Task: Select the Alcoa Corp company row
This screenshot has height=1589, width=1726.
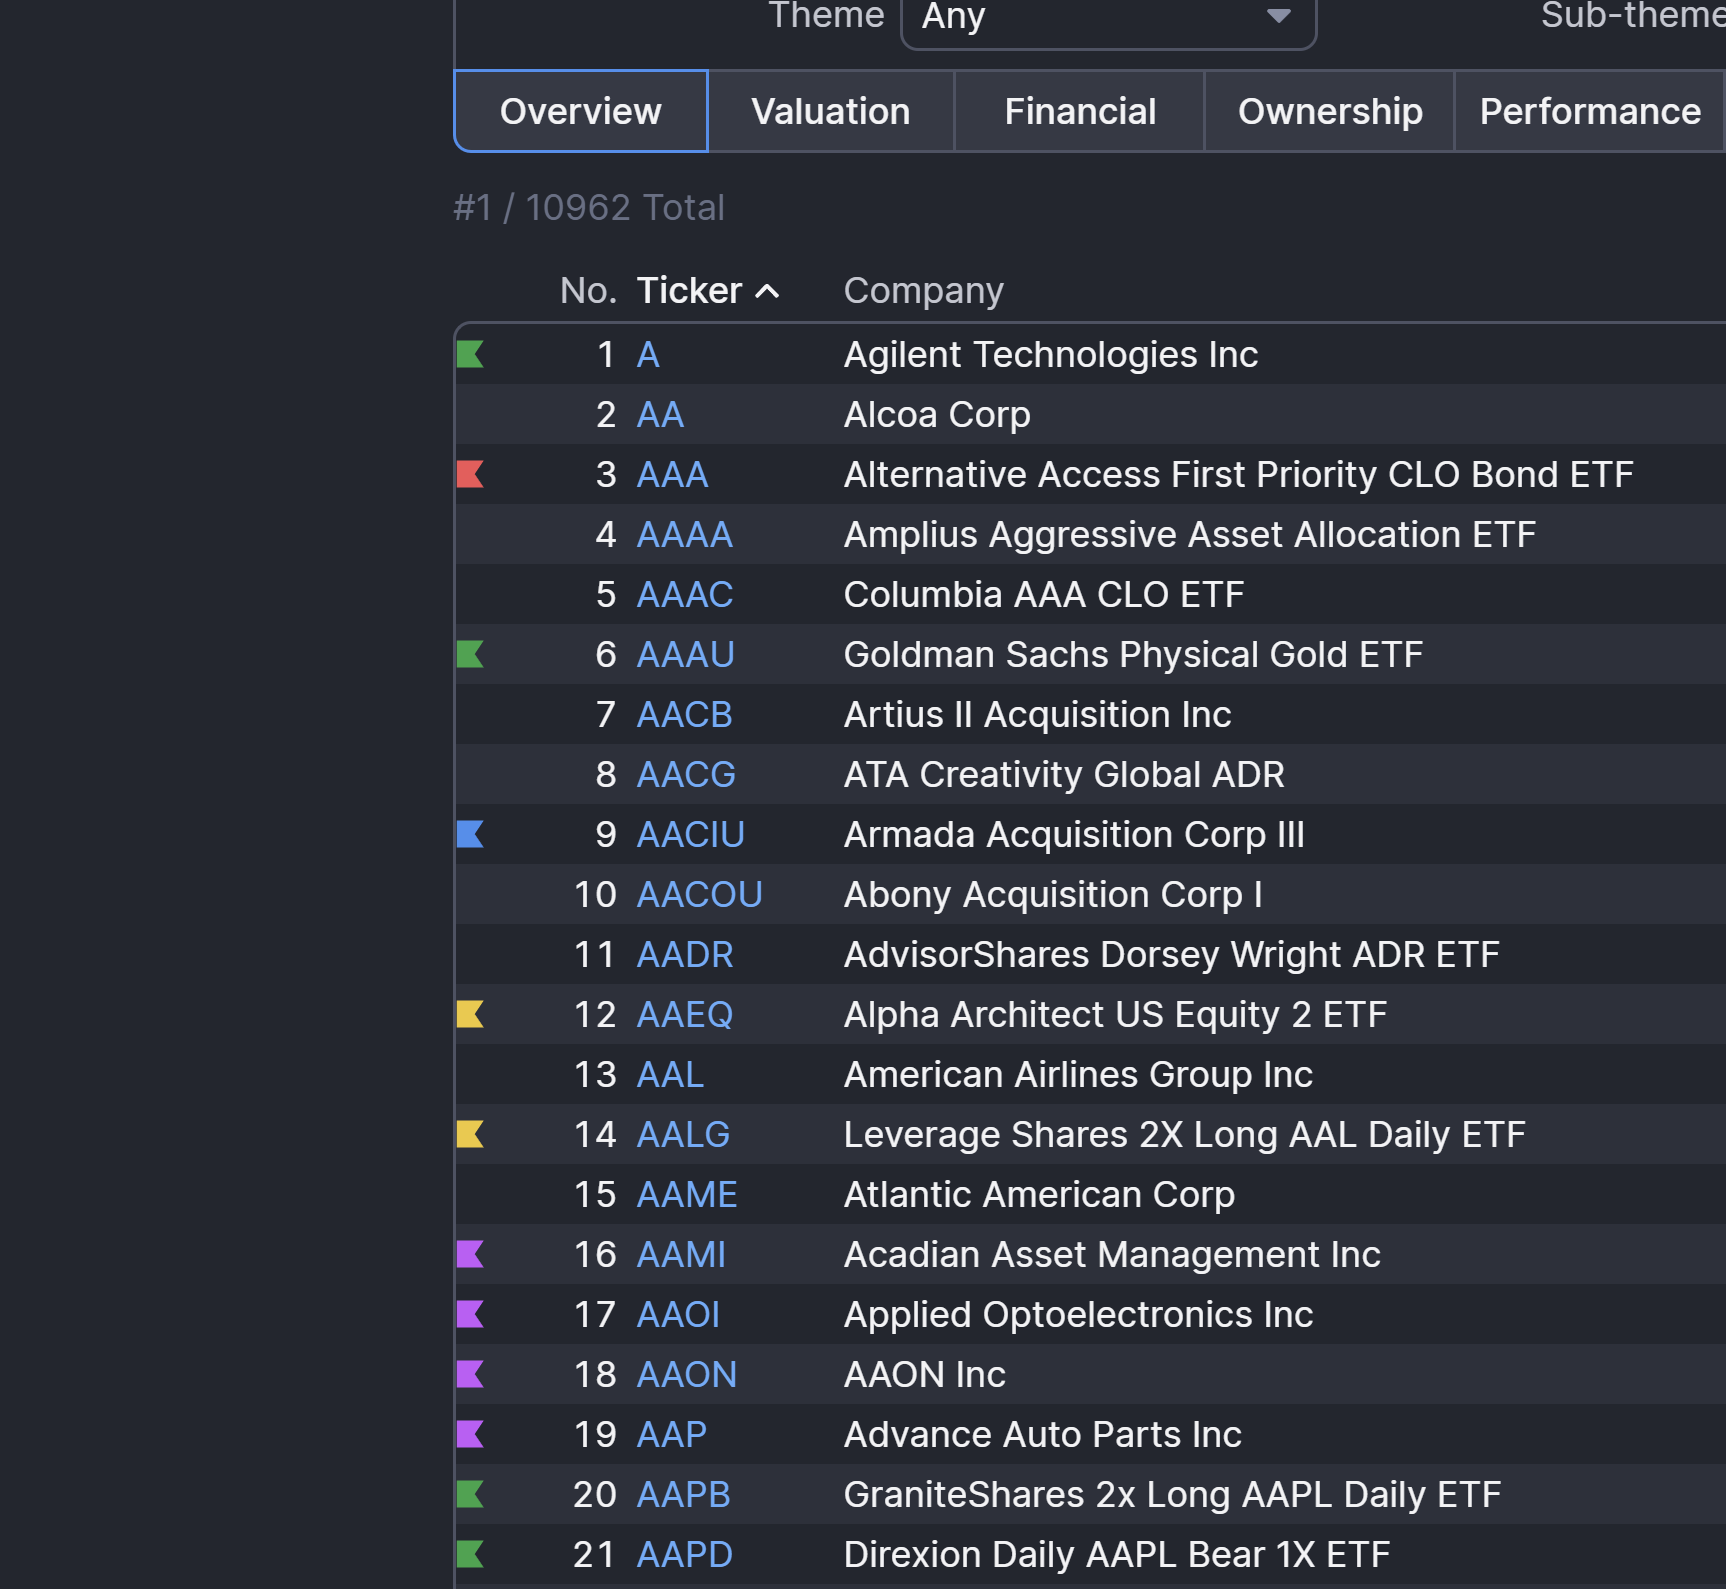Action: tap(937, 415)
